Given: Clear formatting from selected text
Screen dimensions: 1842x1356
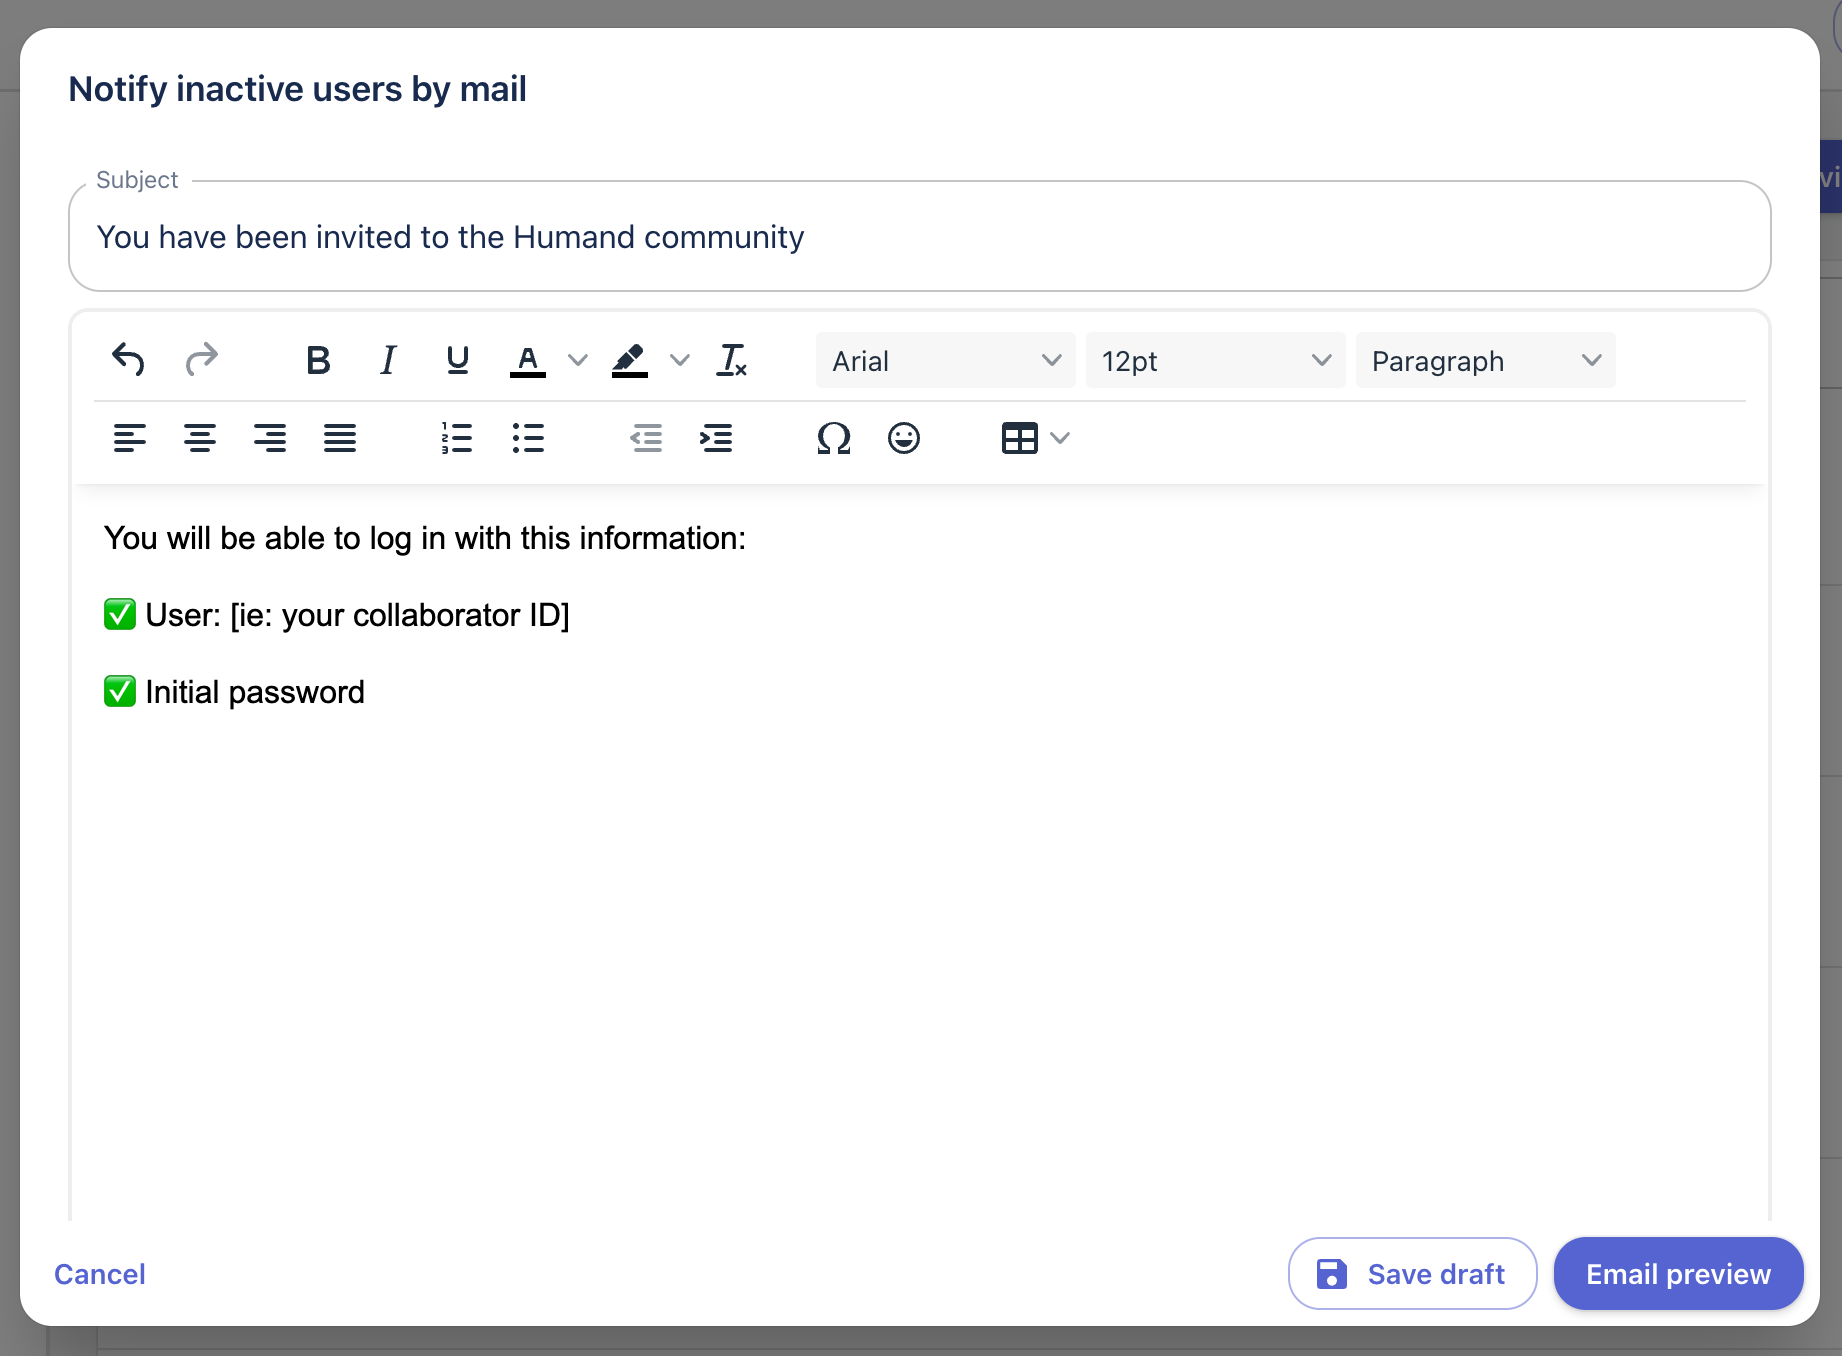Looking at the screenshot, I should click(x=732, y=360).
